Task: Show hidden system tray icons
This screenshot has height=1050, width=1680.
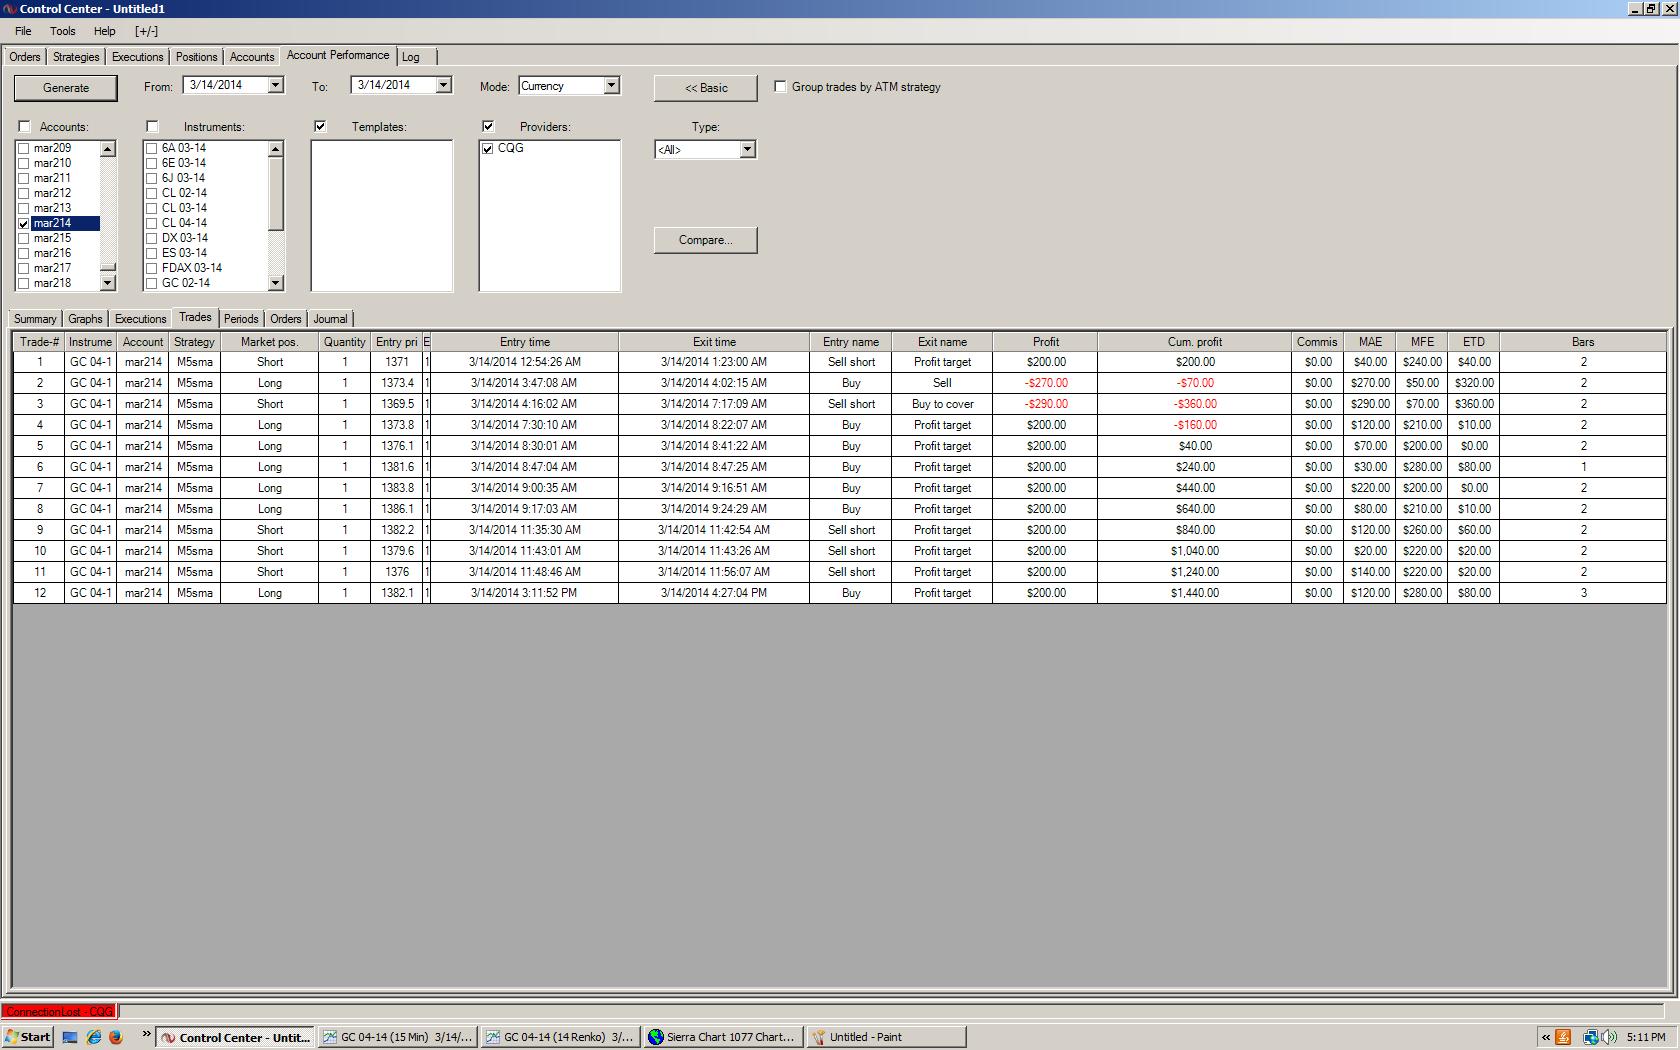Action: pyautogui.click(x=1545, y=1037)
